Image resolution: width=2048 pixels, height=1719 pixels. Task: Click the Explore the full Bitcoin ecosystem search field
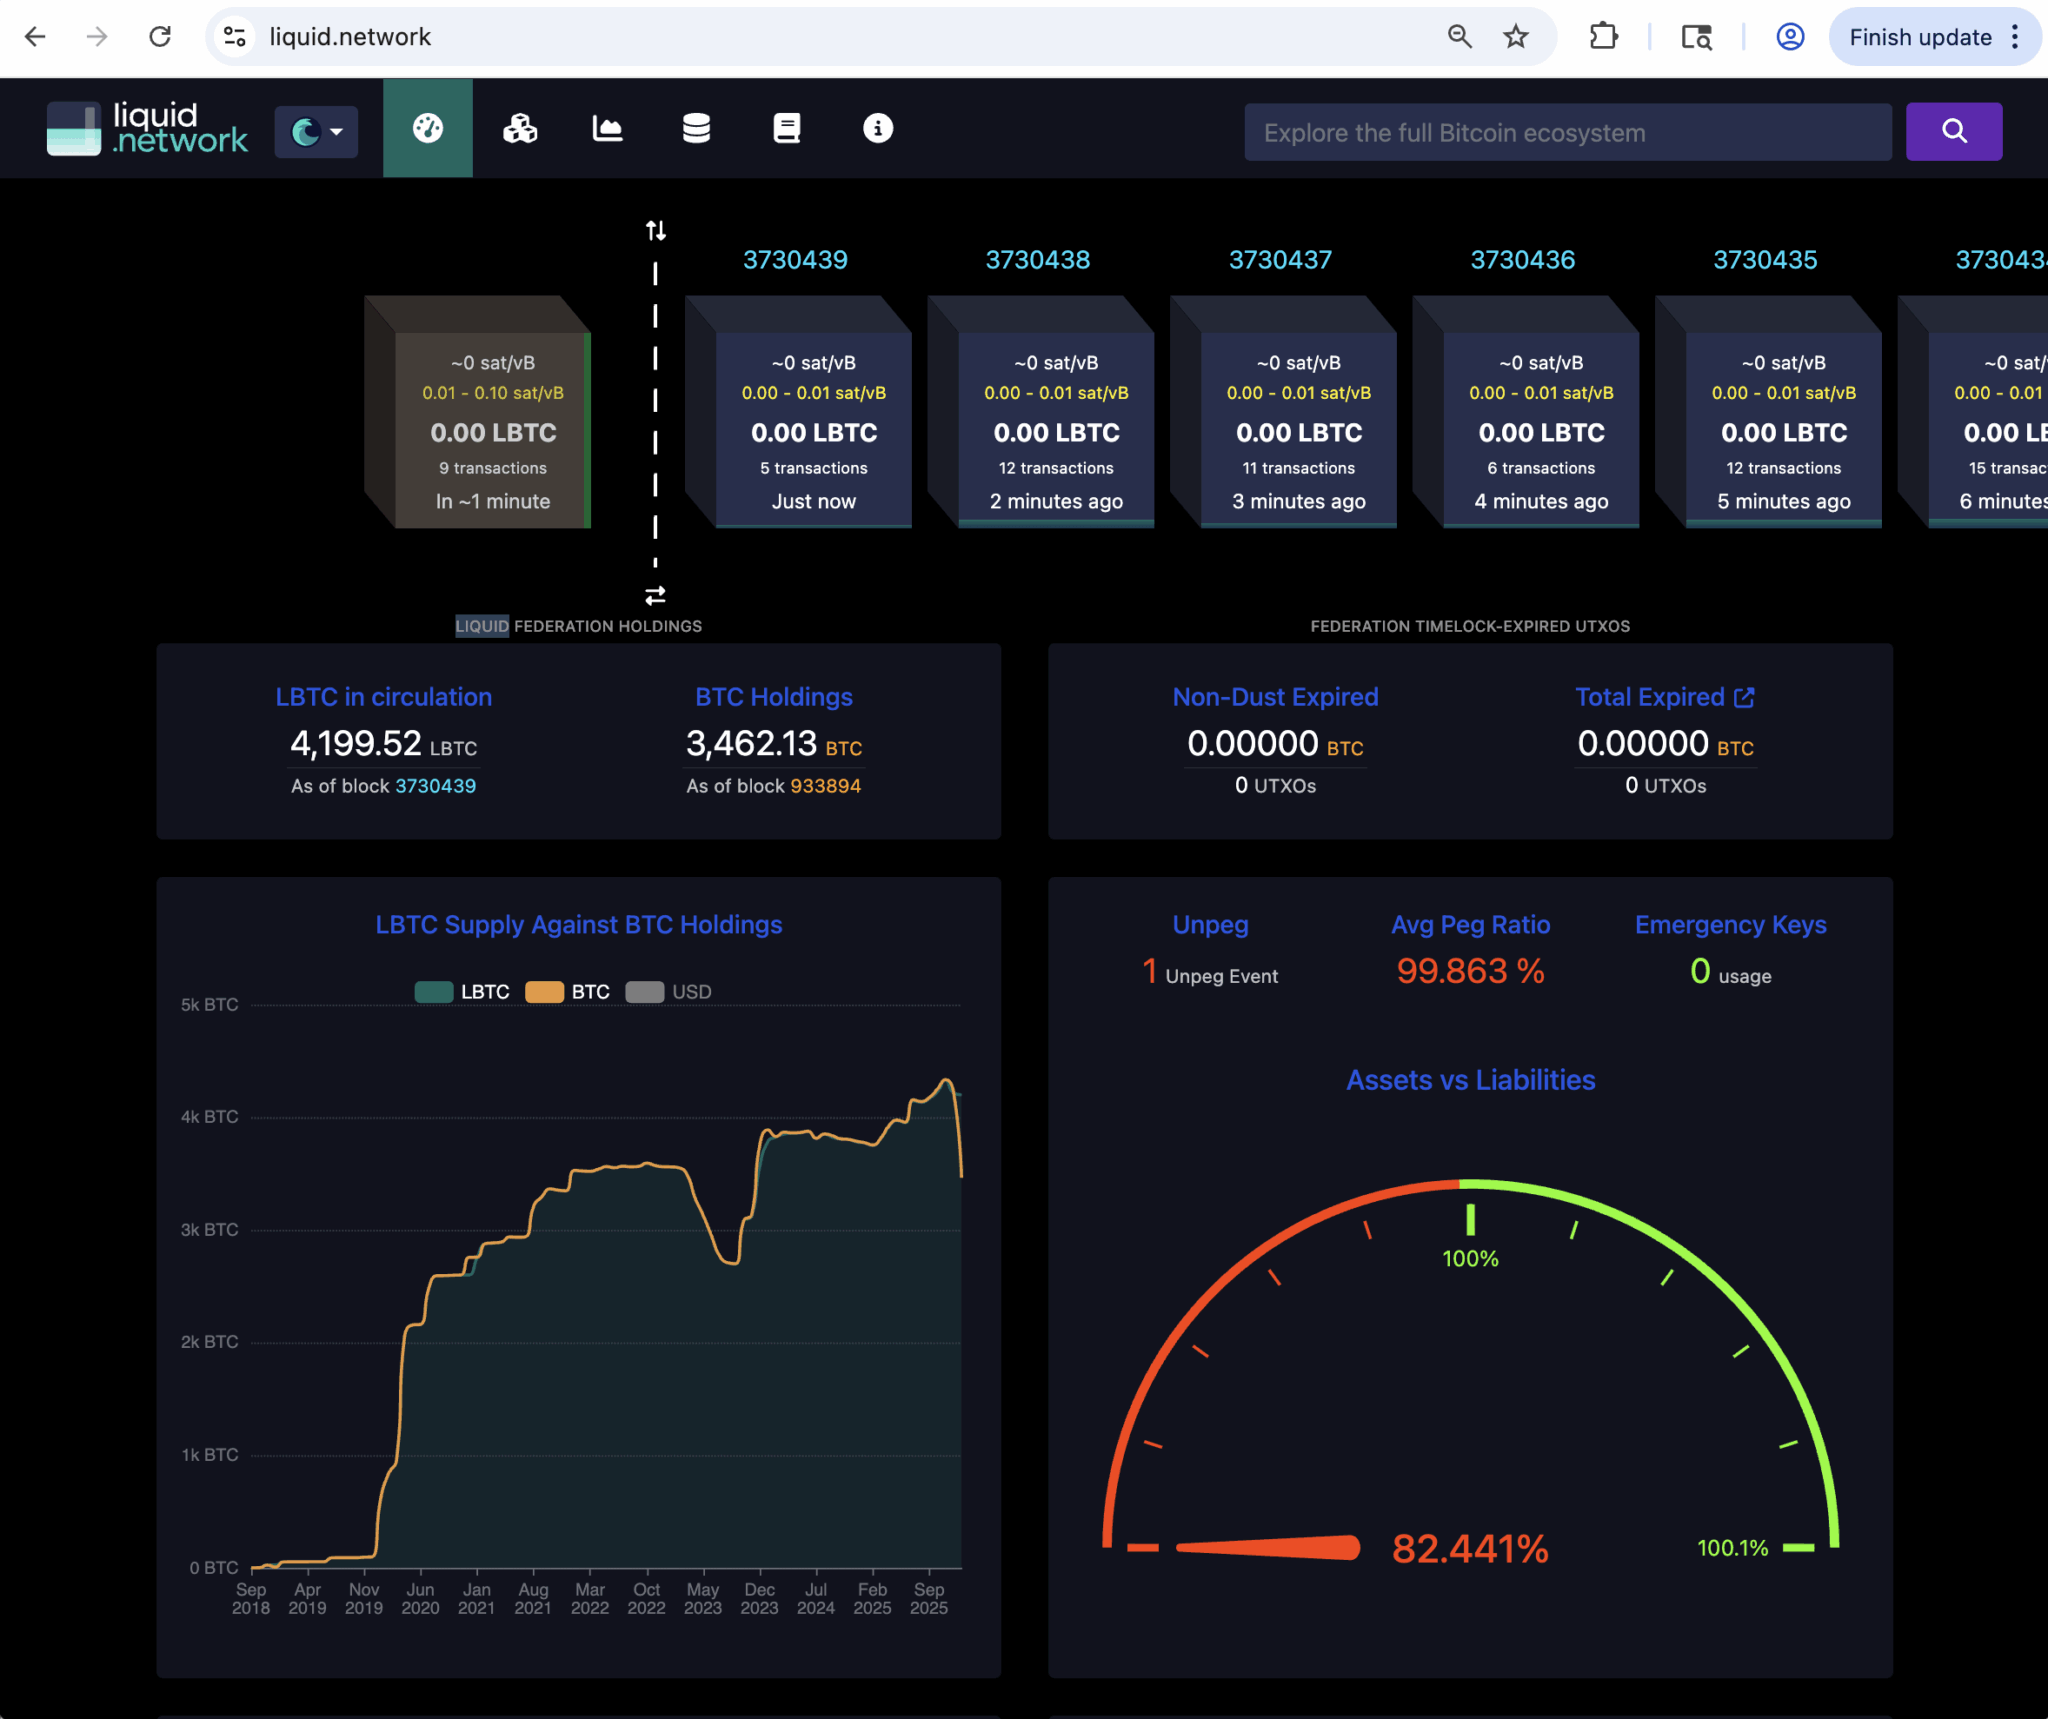click(x=1565, y=131)
